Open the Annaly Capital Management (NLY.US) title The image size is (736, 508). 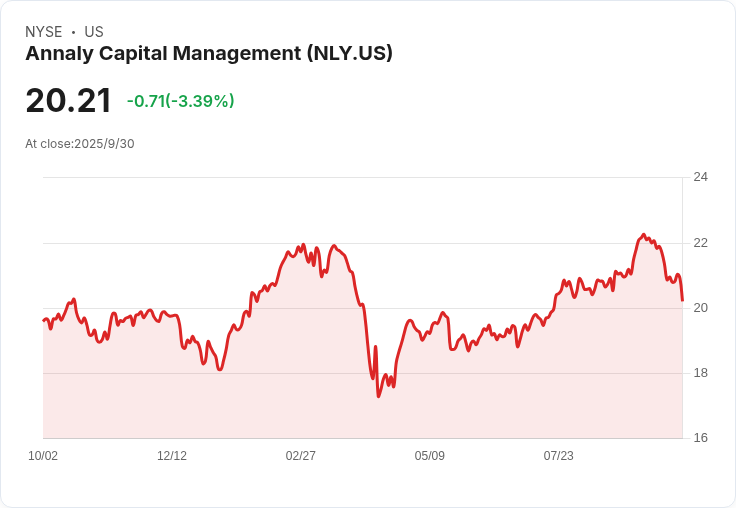pyautogui.click(x=209, y=54)
